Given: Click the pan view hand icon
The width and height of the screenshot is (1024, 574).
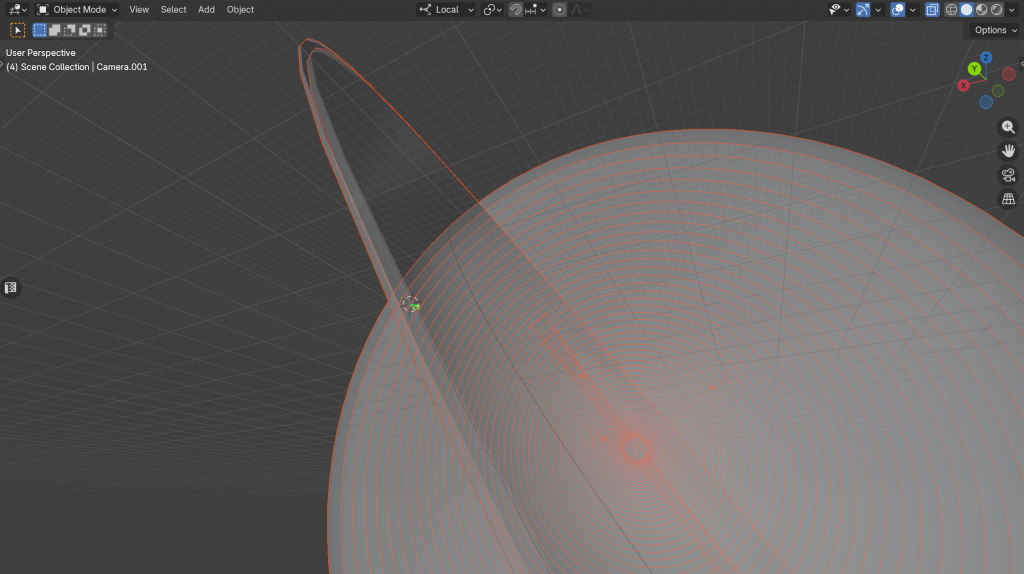Looking at the screenshot, I should click(x=1008, y=151).
